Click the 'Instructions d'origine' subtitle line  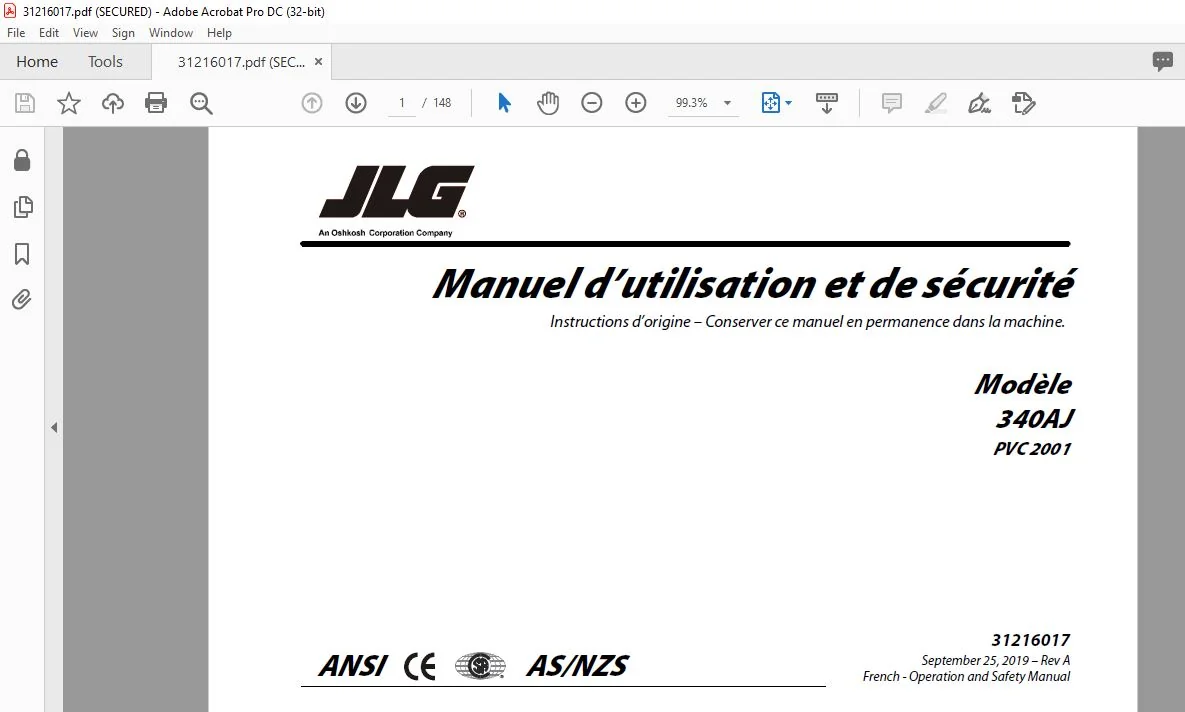coord(807,322)
